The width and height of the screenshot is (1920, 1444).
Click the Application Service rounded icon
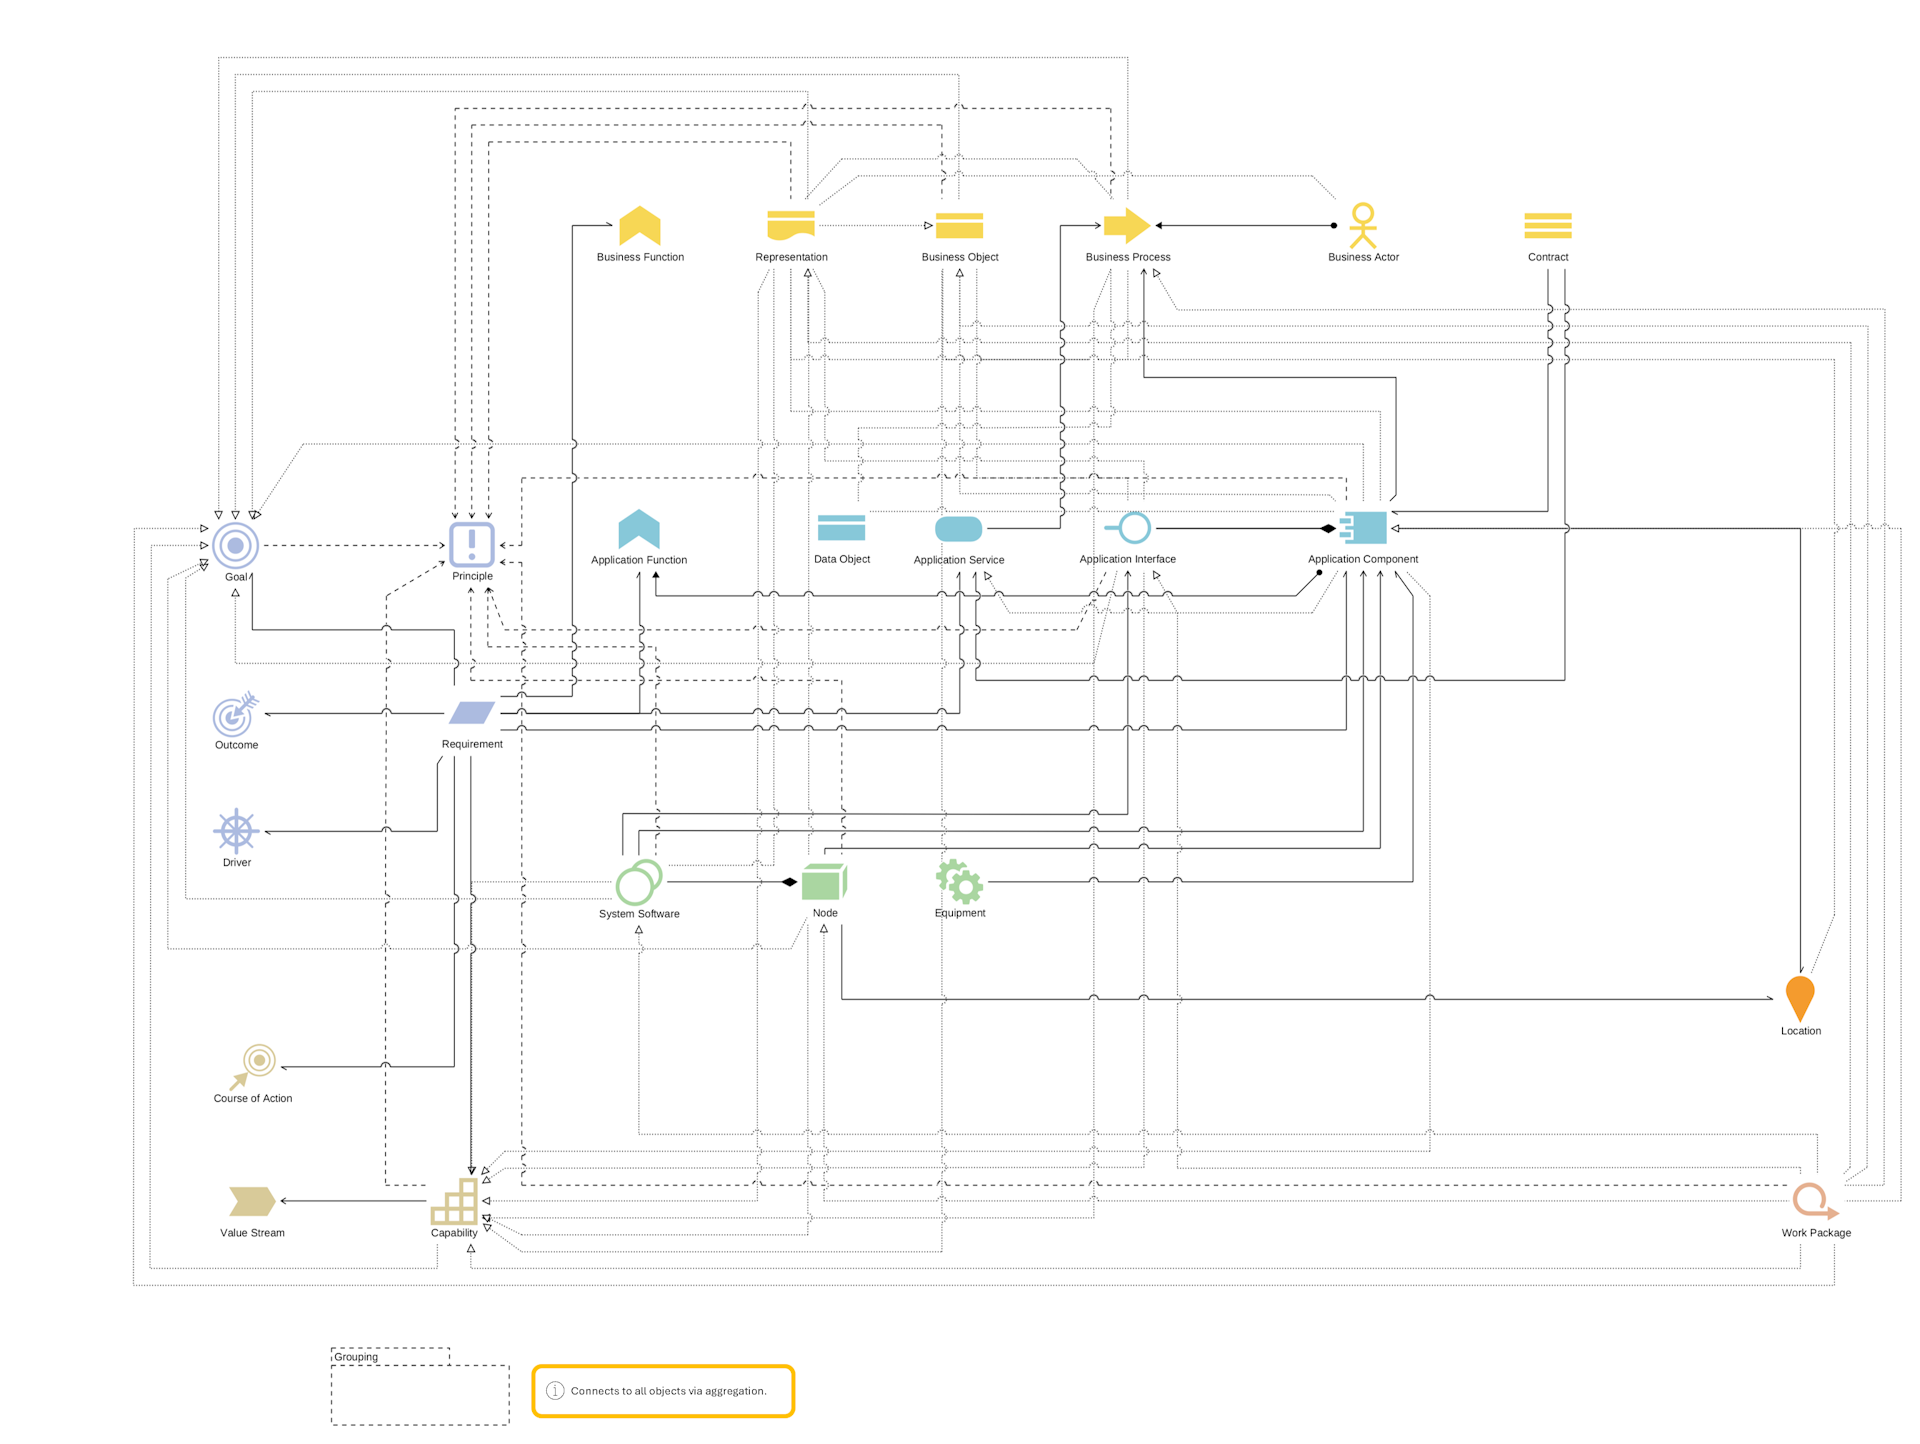[958, 528]
